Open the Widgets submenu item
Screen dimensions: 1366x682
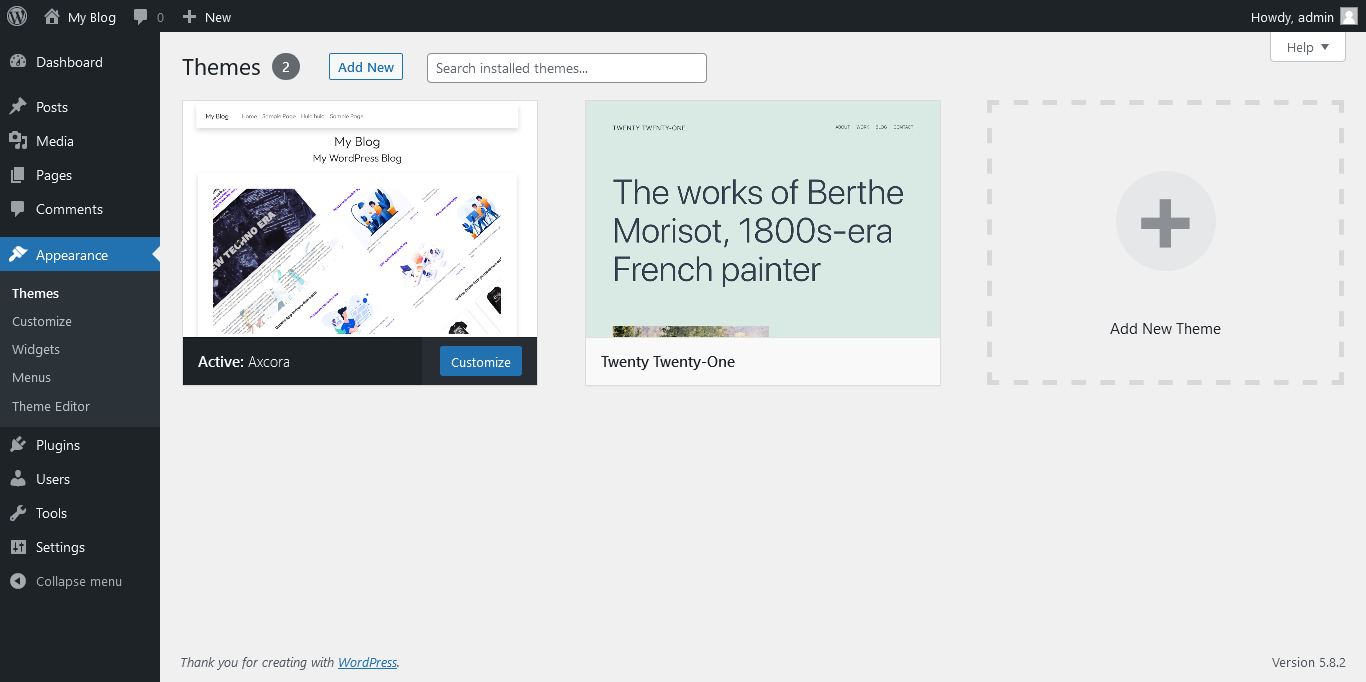tap(36, 349)
